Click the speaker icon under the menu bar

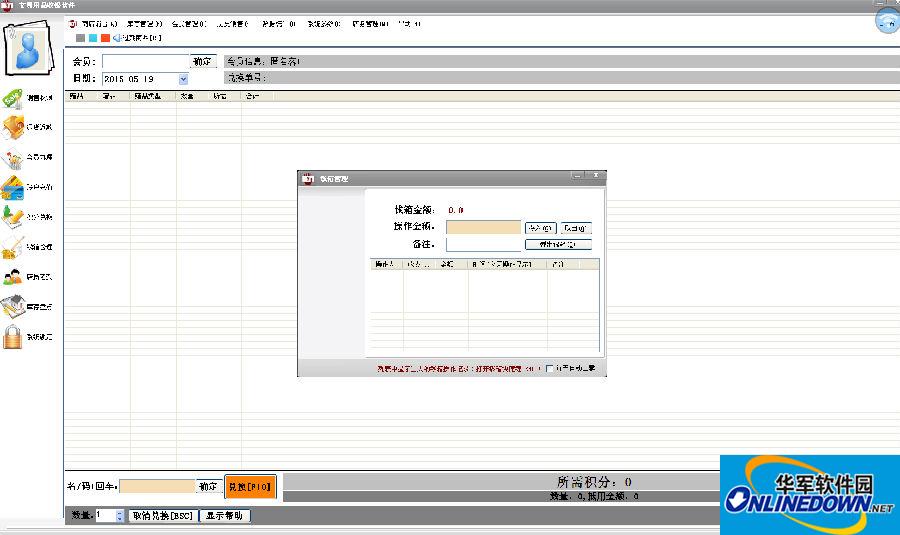(117, 38)
